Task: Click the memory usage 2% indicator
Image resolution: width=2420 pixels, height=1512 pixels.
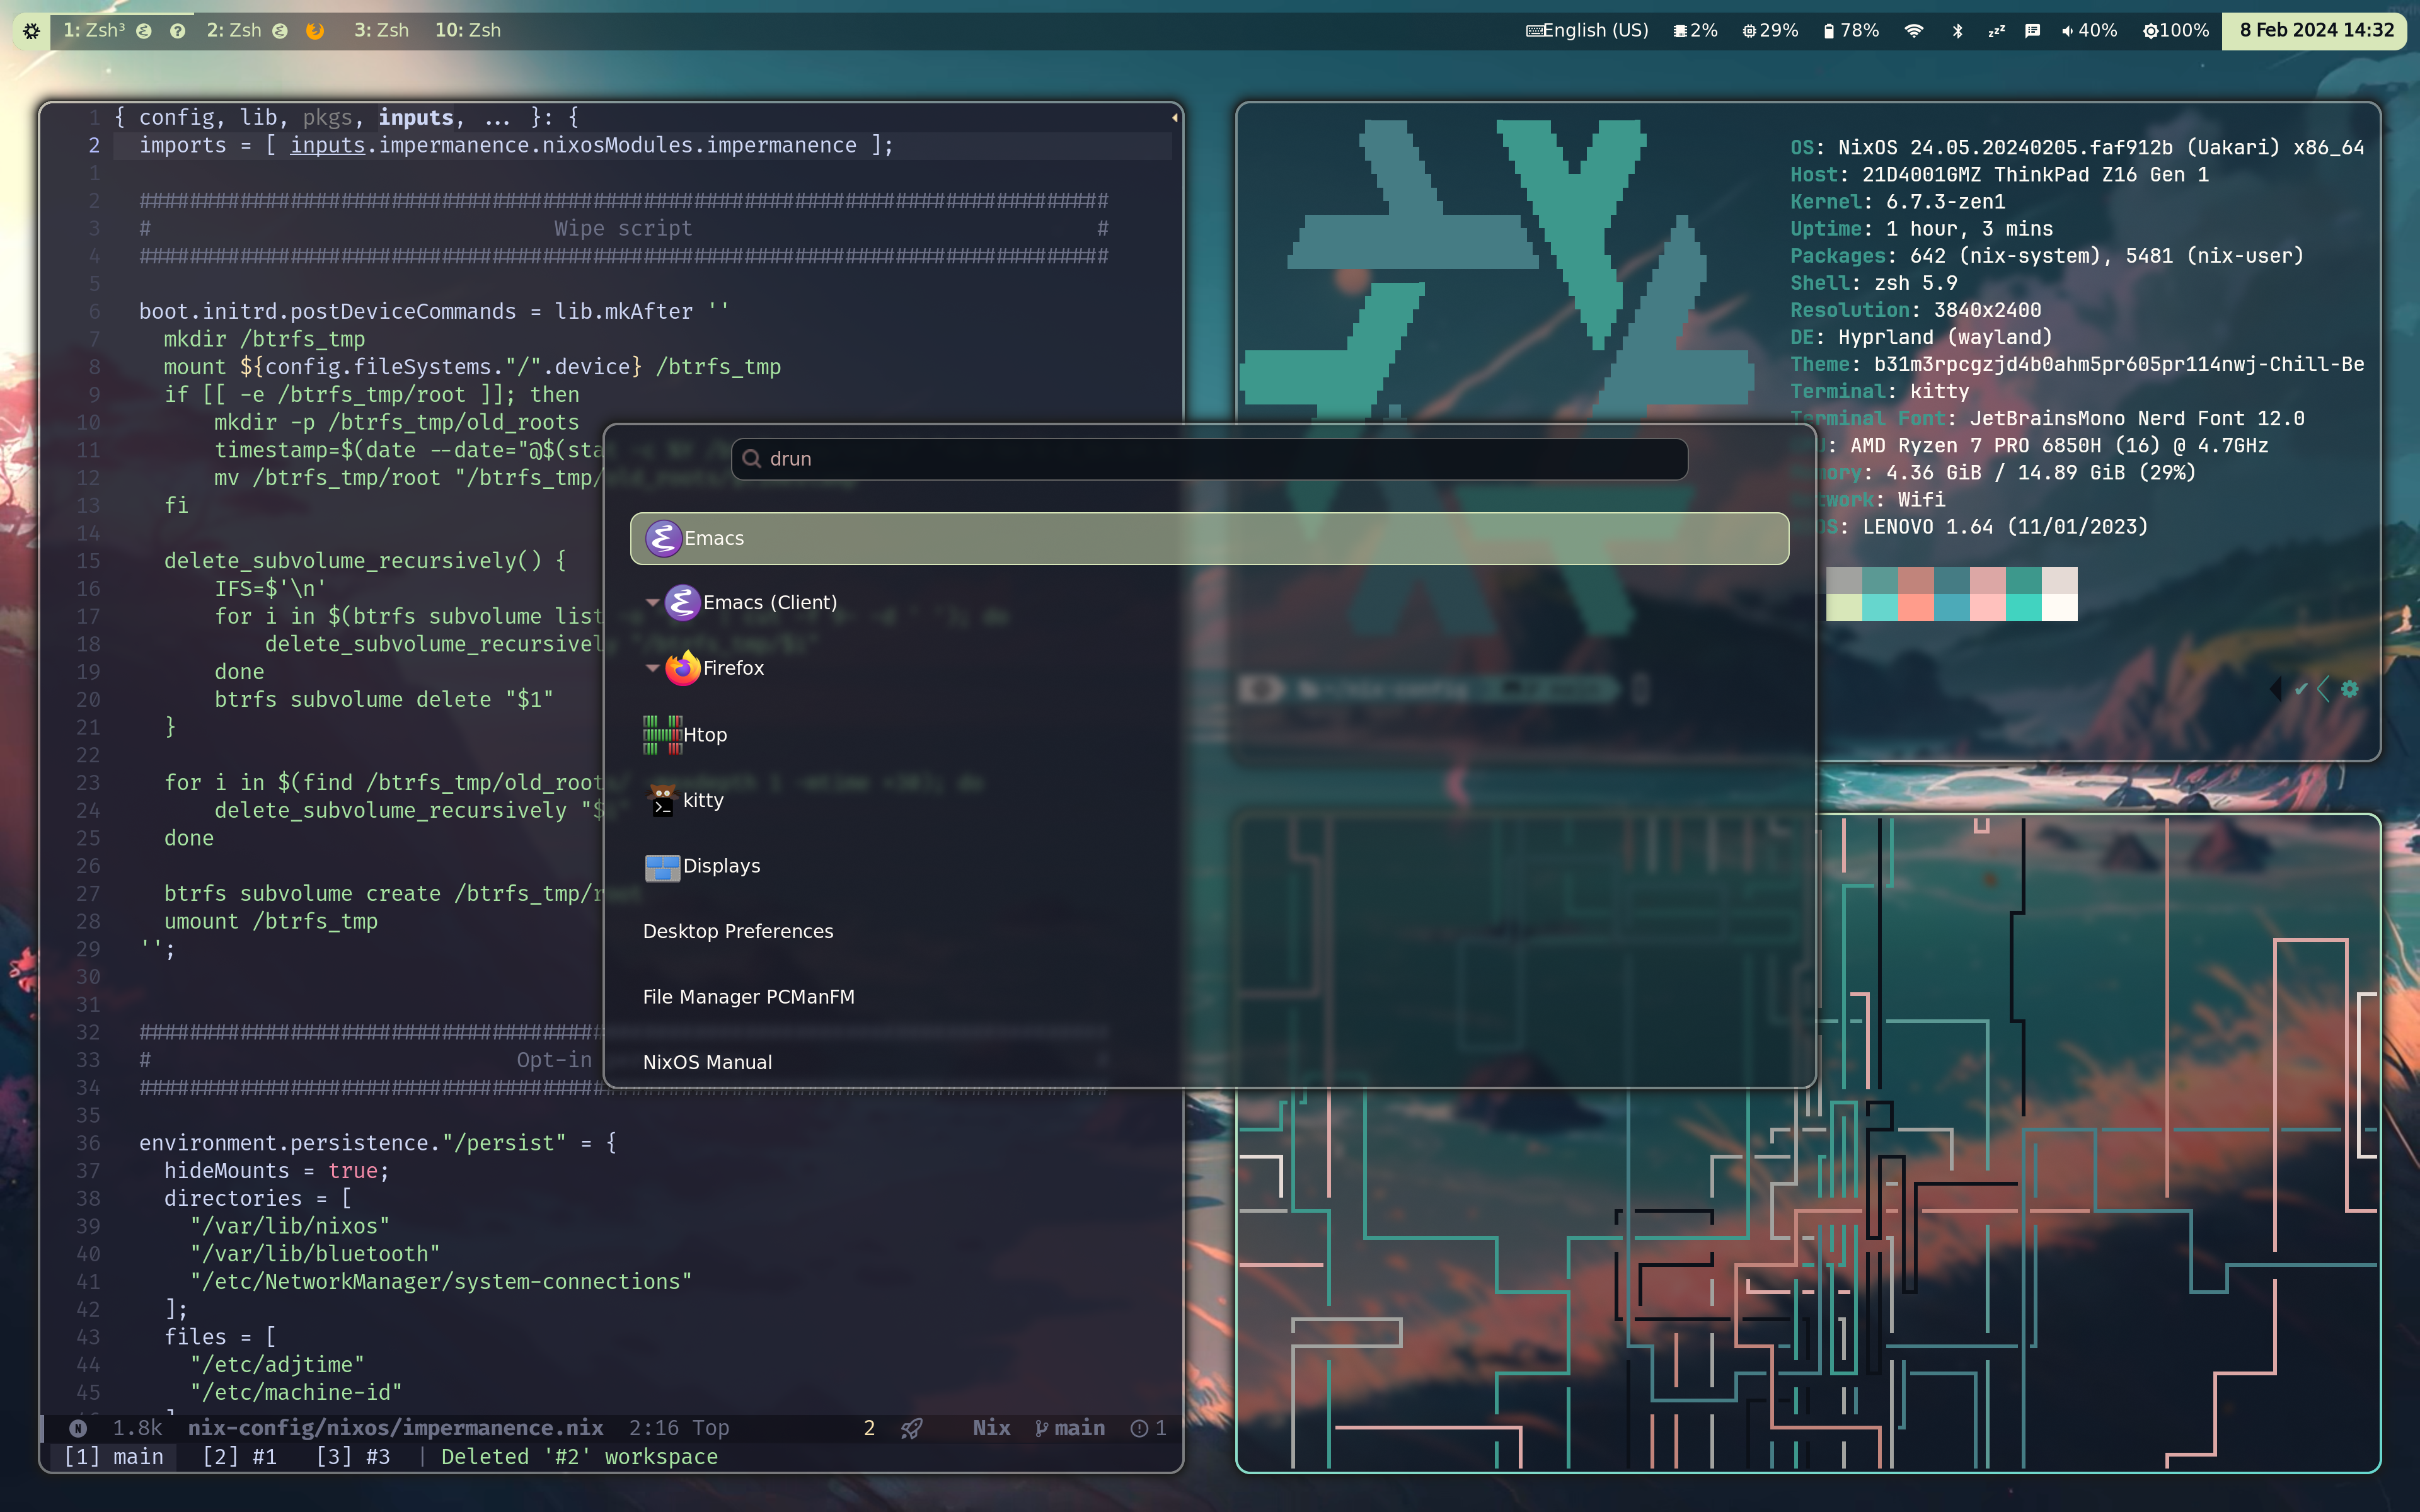Action: (1696, 31)
